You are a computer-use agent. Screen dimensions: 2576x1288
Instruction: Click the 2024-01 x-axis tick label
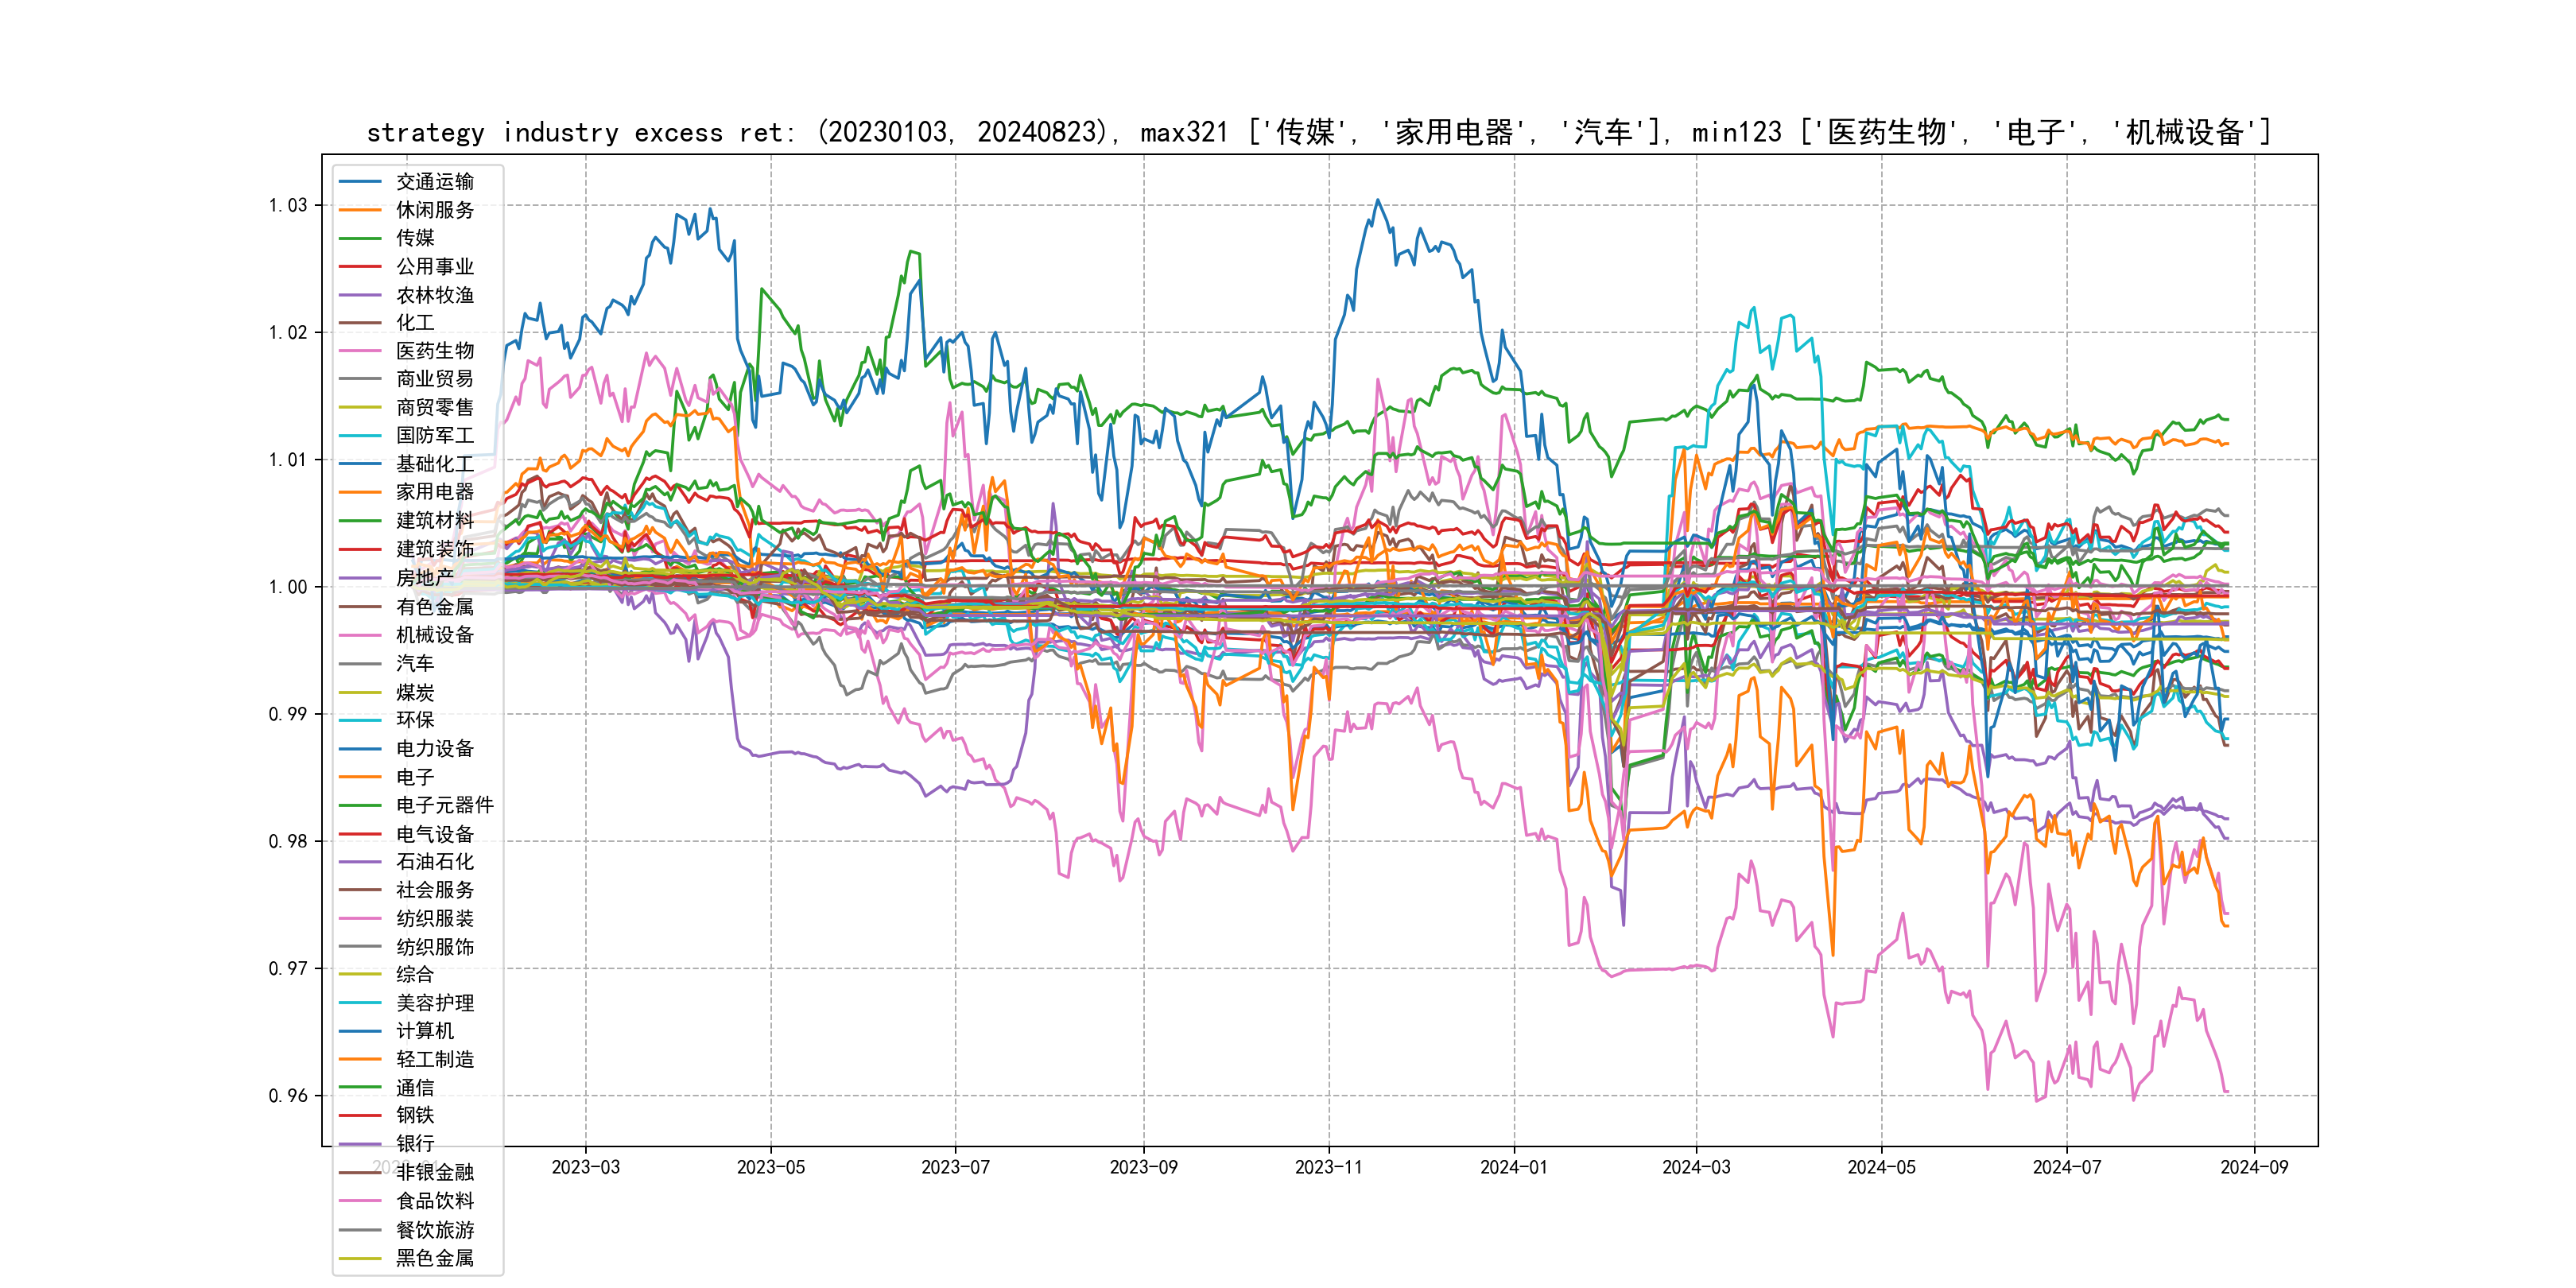coord(1513,1167)
